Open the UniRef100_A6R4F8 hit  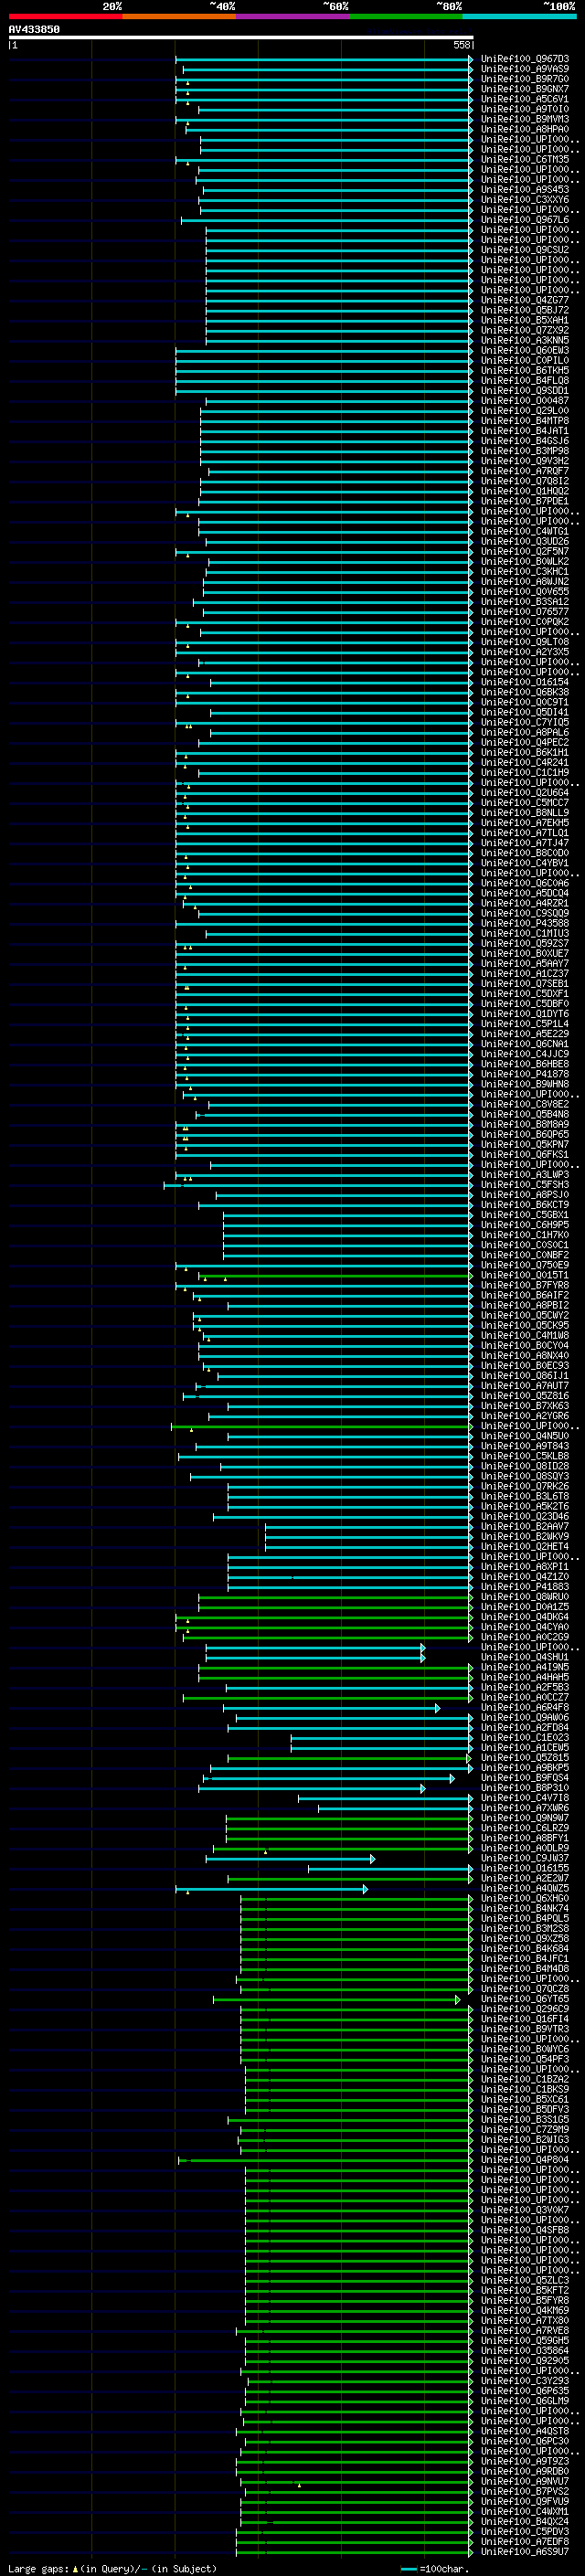coord(525,1707)
